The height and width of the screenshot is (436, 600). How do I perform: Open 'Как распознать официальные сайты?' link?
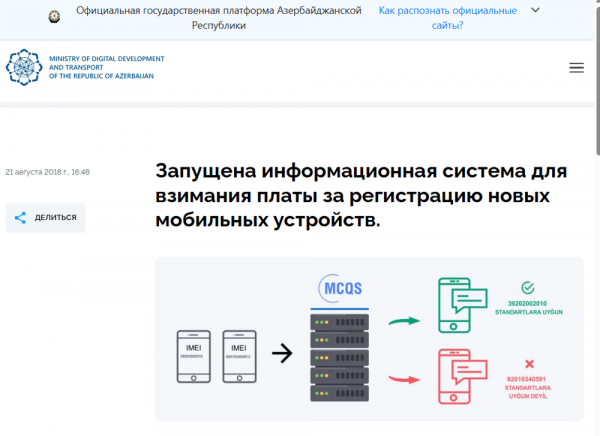(x=447, y=18)
